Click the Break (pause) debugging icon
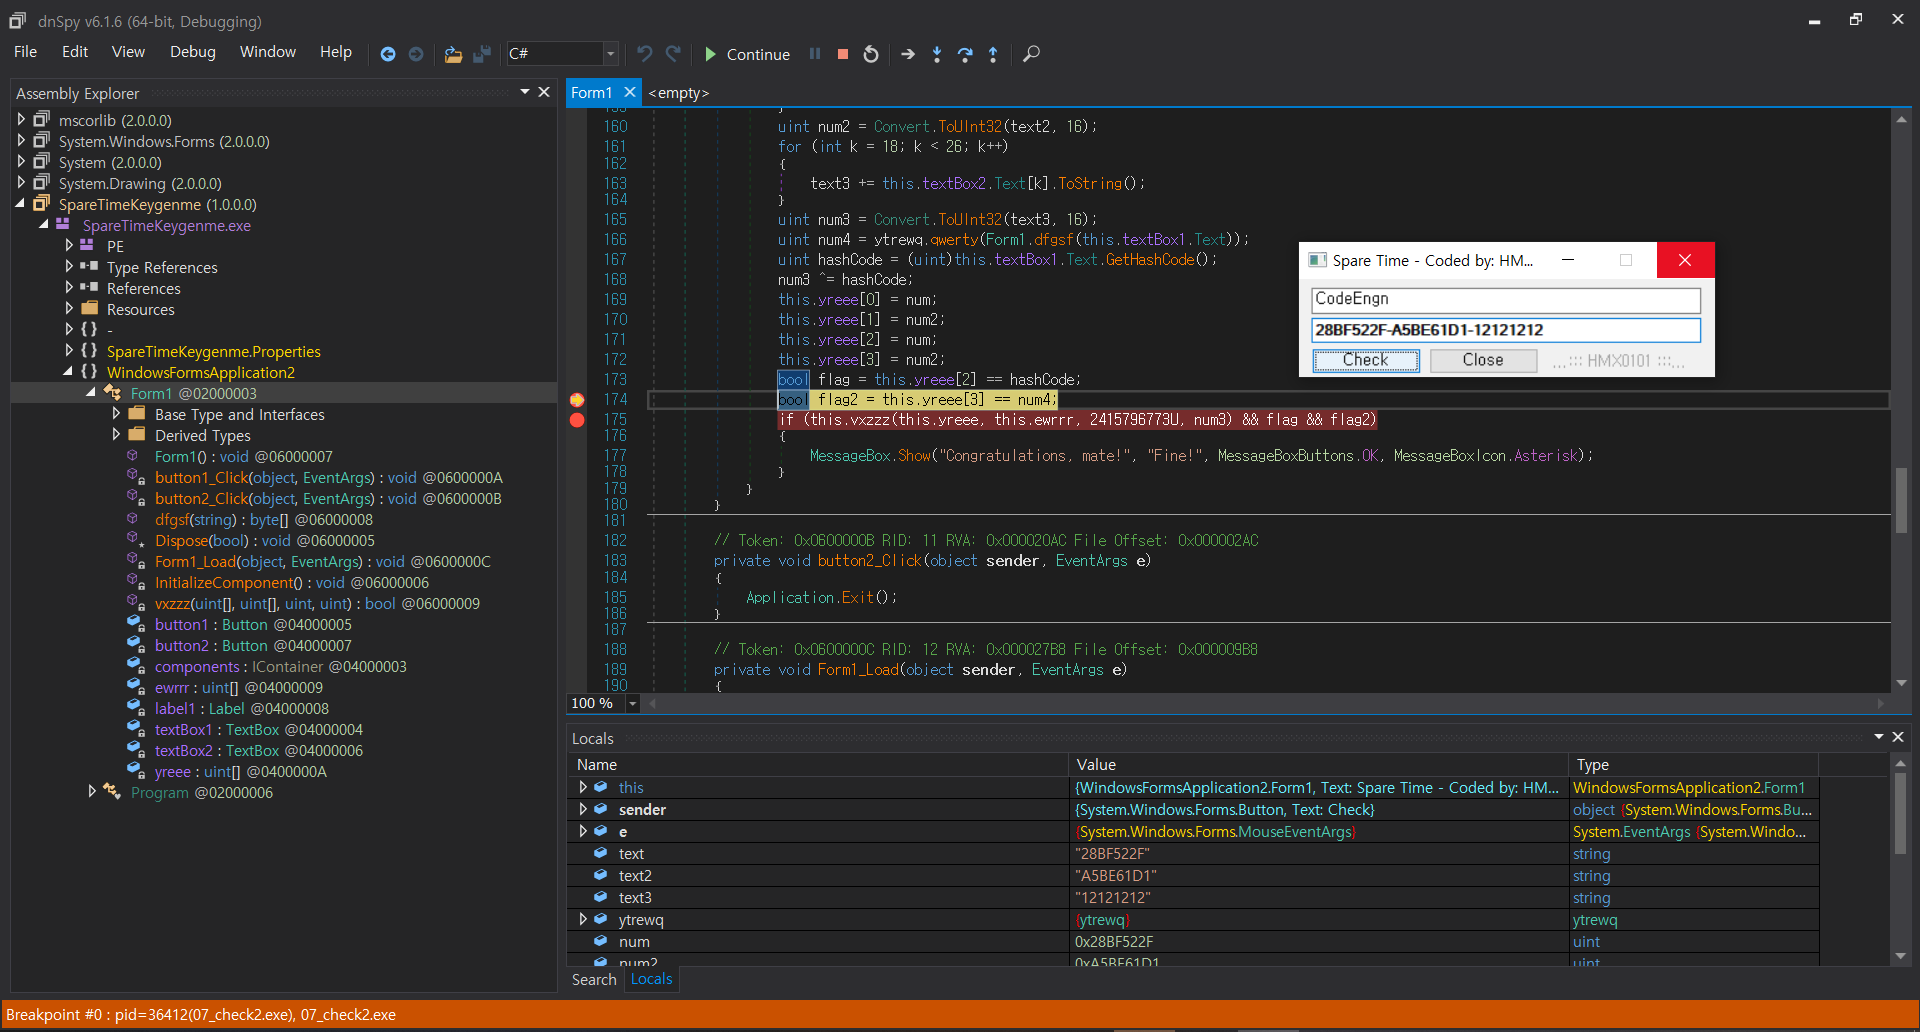The image size is (1920, 1032). [x=816, y=54]
